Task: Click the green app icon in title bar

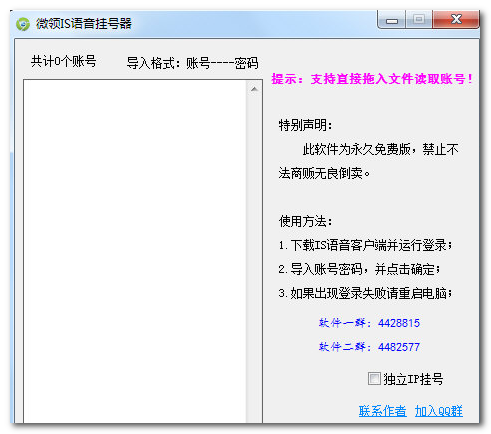Action: click(23, 24)
